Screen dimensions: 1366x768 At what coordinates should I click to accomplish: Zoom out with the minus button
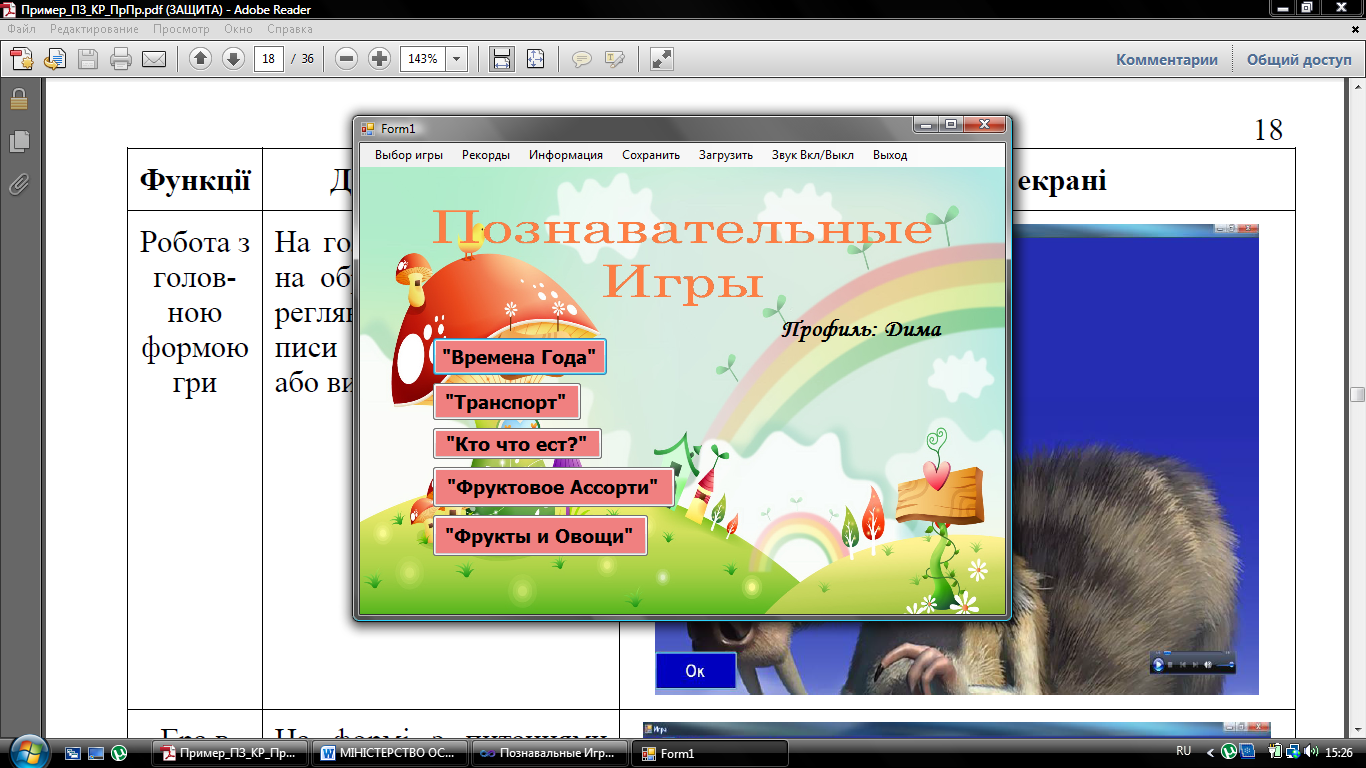(x=347, y=59)
